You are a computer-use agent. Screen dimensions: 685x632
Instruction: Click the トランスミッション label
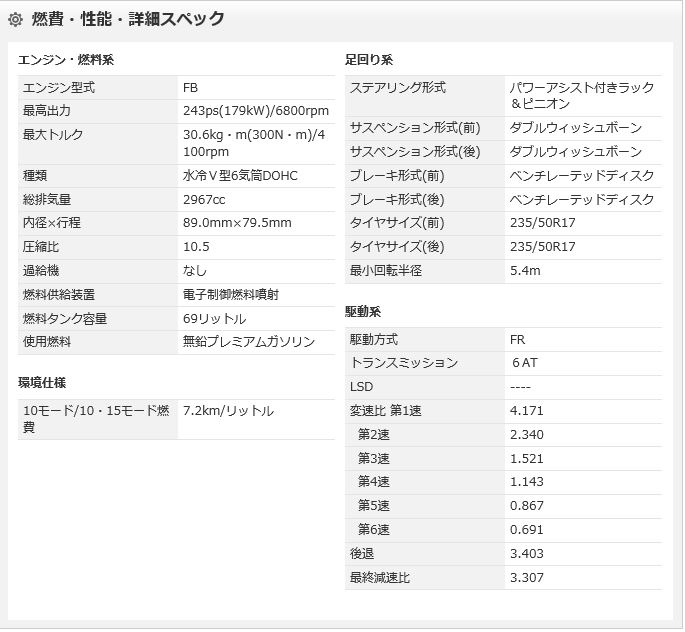[x=404, y=363]
